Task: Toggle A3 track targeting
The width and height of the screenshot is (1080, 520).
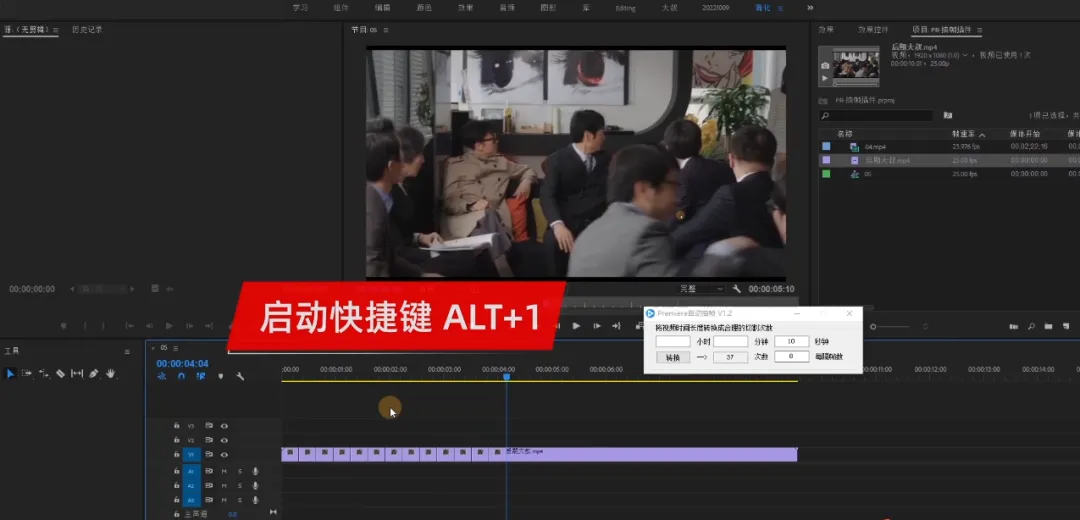Action: (x=191, y=500)
